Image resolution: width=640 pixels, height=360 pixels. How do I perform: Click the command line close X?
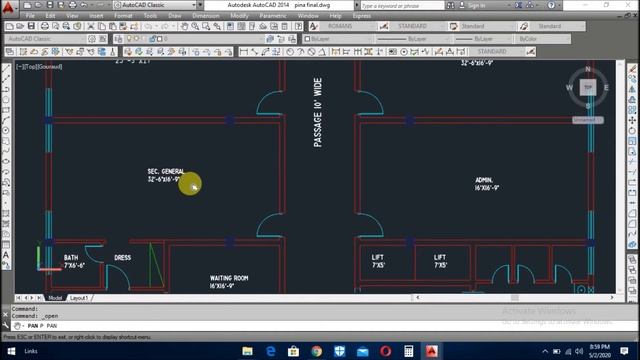point(5,315)
